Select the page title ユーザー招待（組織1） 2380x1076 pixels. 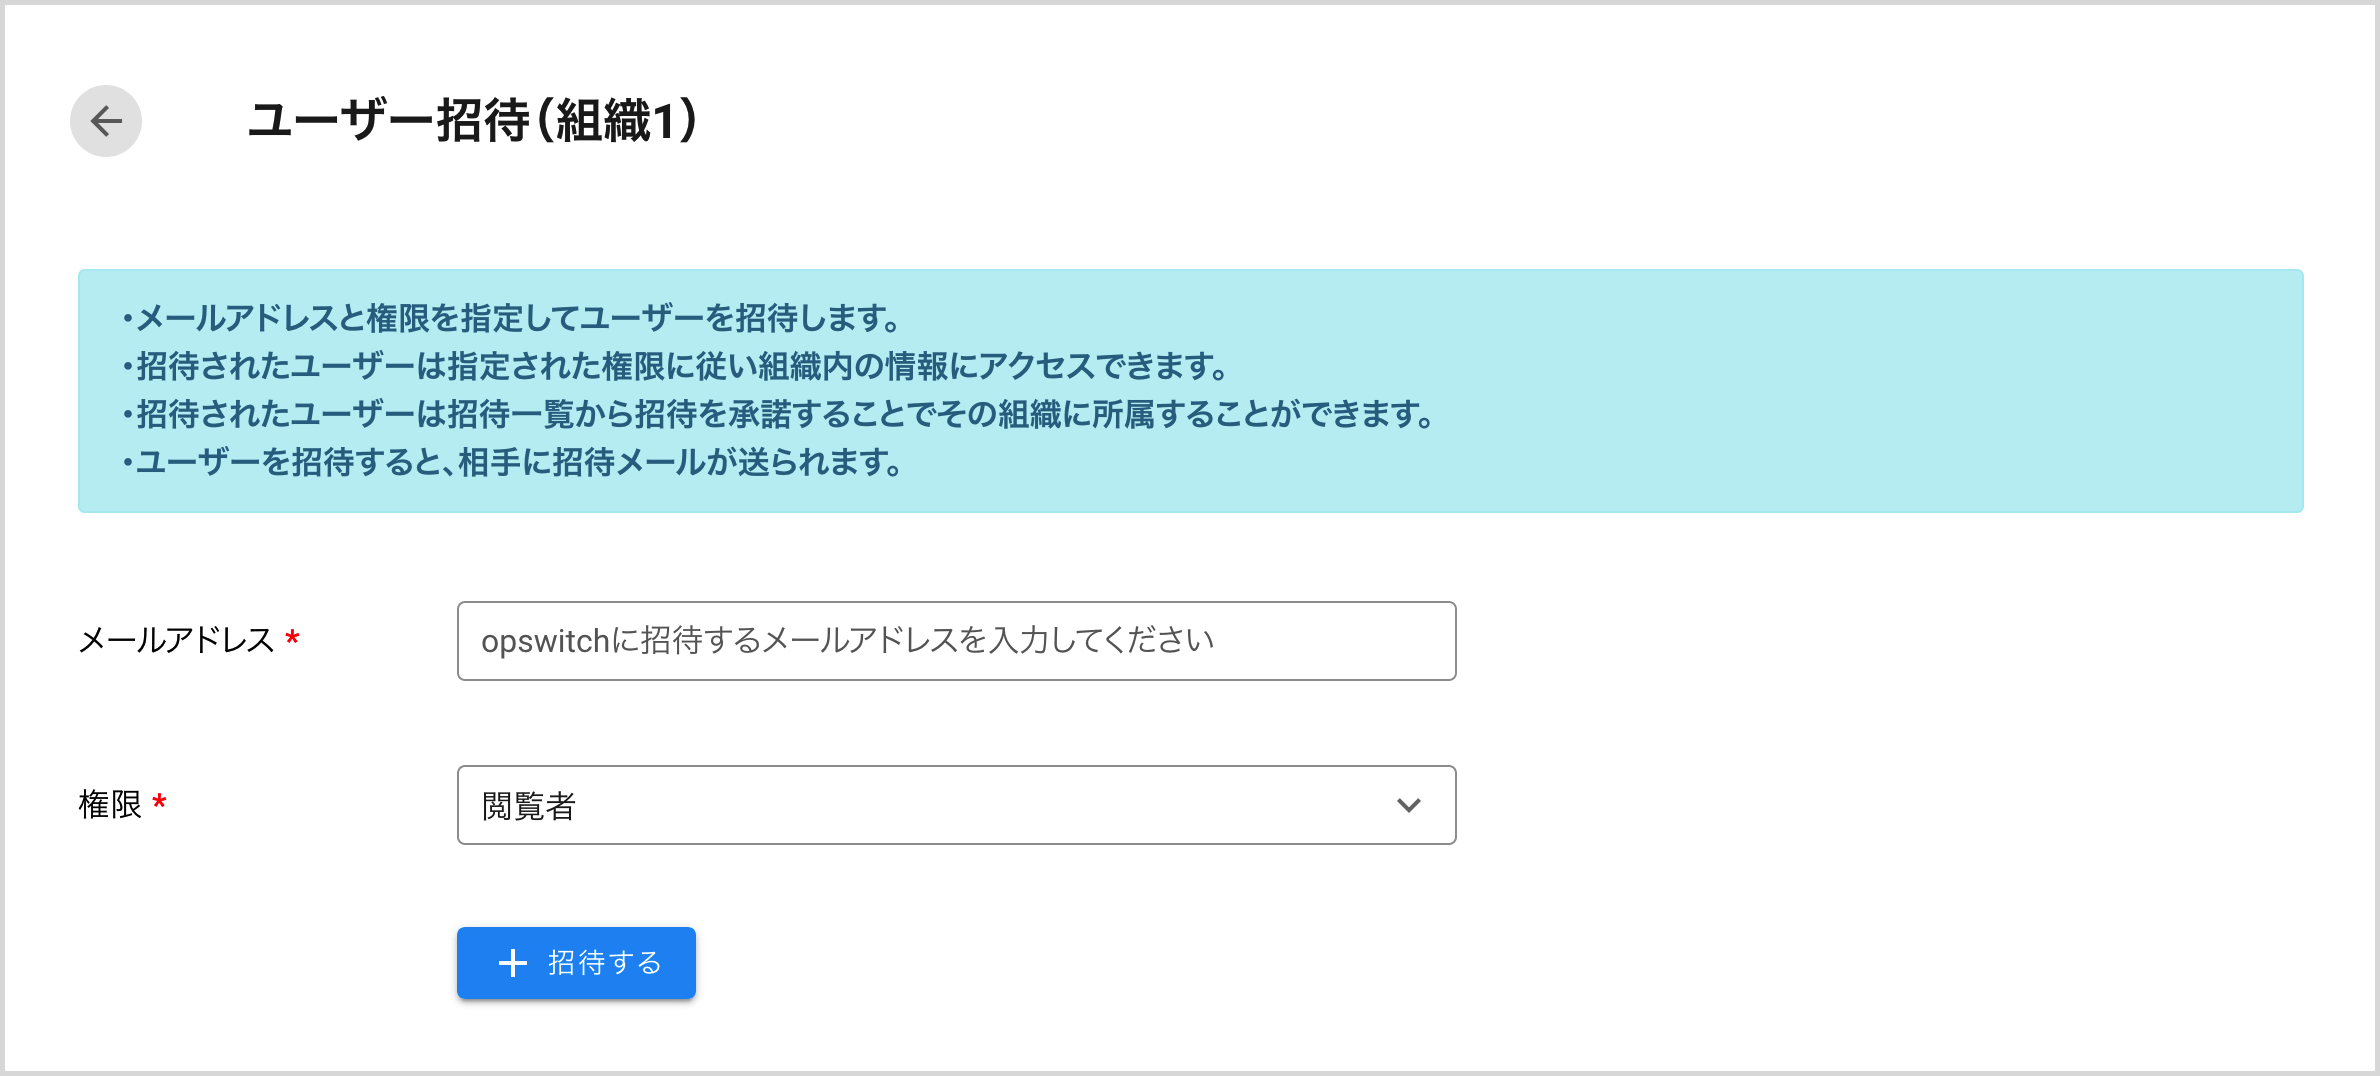[474, 120]
